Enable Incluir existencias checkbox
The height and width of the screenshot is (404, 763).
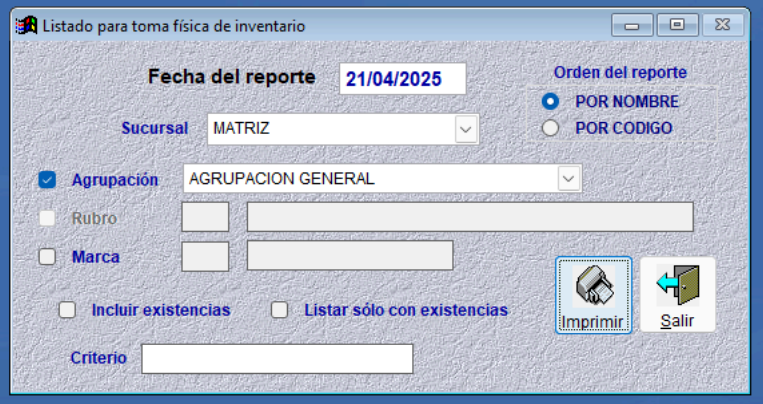click(x=67, y=310)
